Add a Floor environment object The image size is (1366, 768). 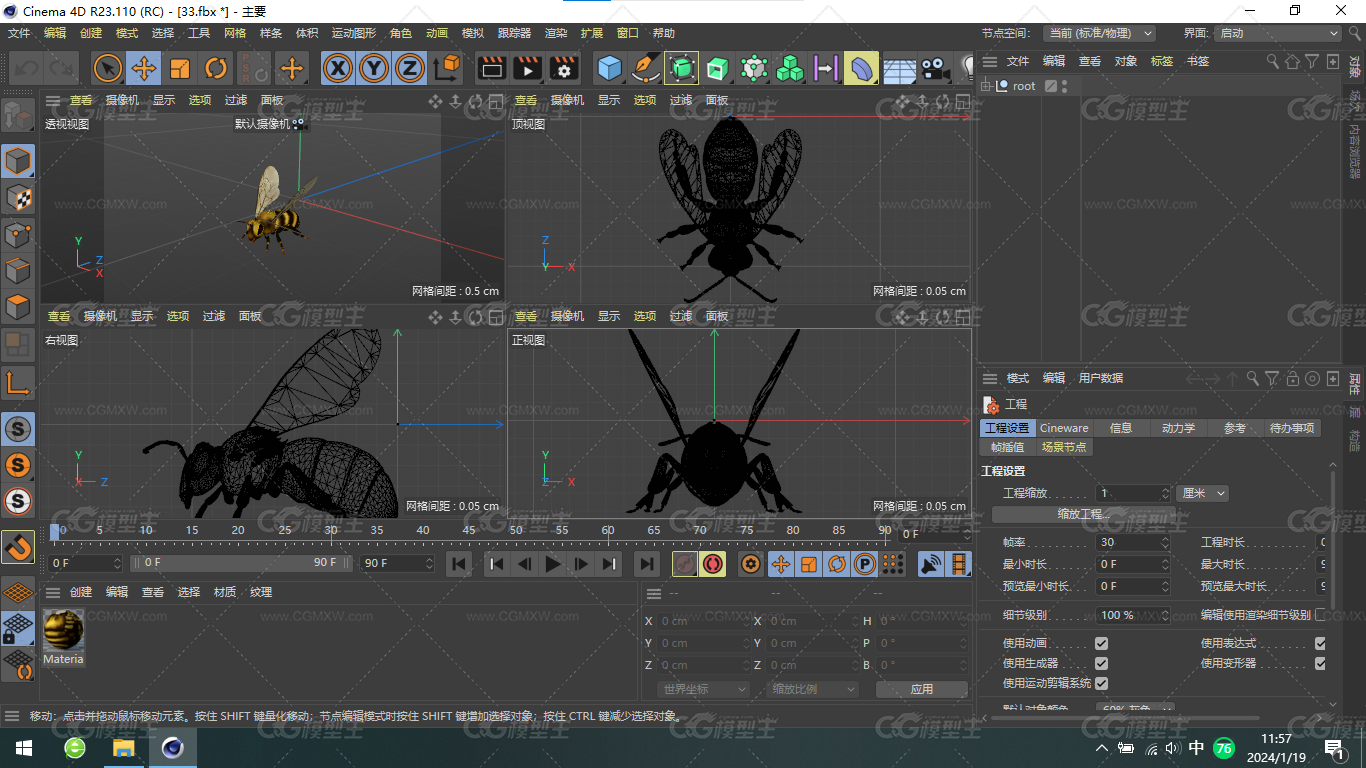click(898, 69)
